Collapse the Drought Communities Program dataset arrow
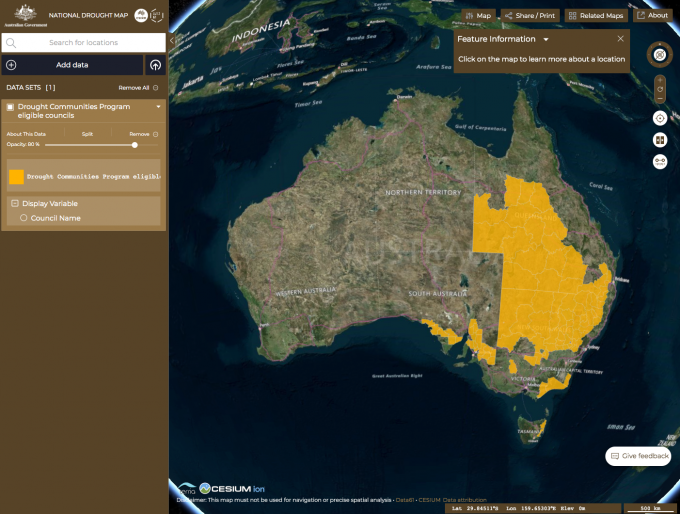Screen dimensions: 680x514 pyautogui.click(x=158, y=107)
